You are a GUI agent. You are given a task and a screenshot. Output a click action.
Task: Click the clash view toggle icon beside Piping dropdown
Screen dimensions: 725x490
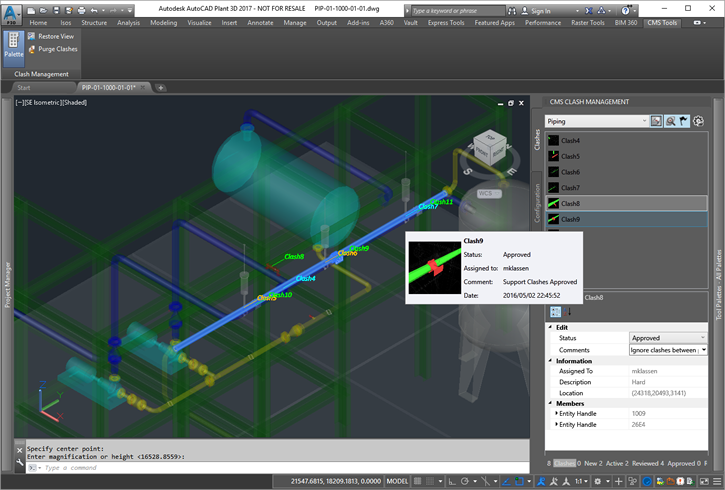(656, 121)
